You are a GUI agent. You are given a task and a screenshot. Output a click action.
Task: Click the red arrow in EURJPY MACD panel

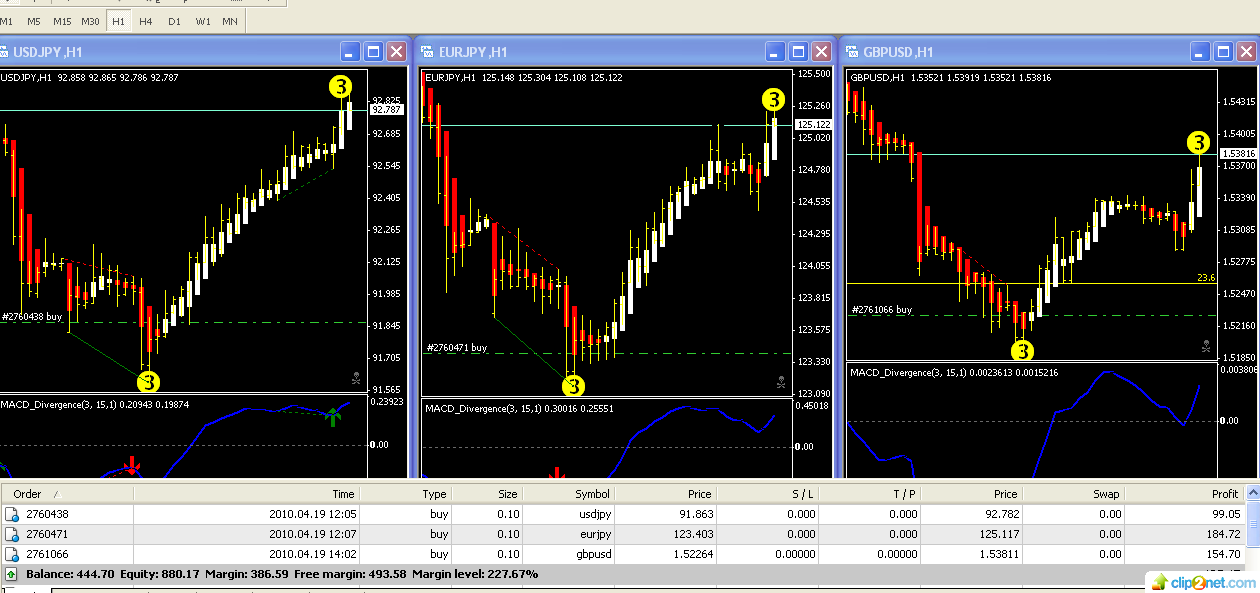pos(558,473)
